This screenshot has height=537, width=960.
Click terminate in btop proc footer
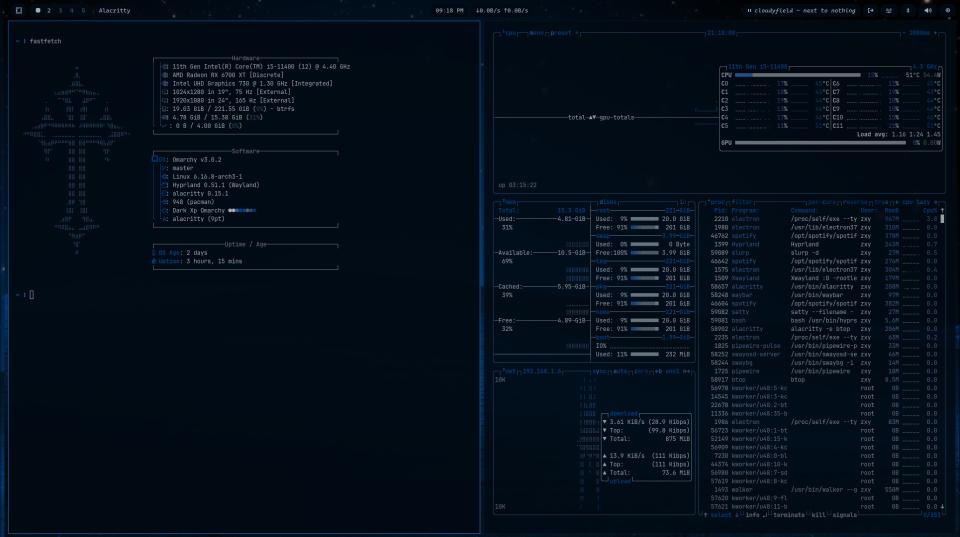tap(789, 515)
